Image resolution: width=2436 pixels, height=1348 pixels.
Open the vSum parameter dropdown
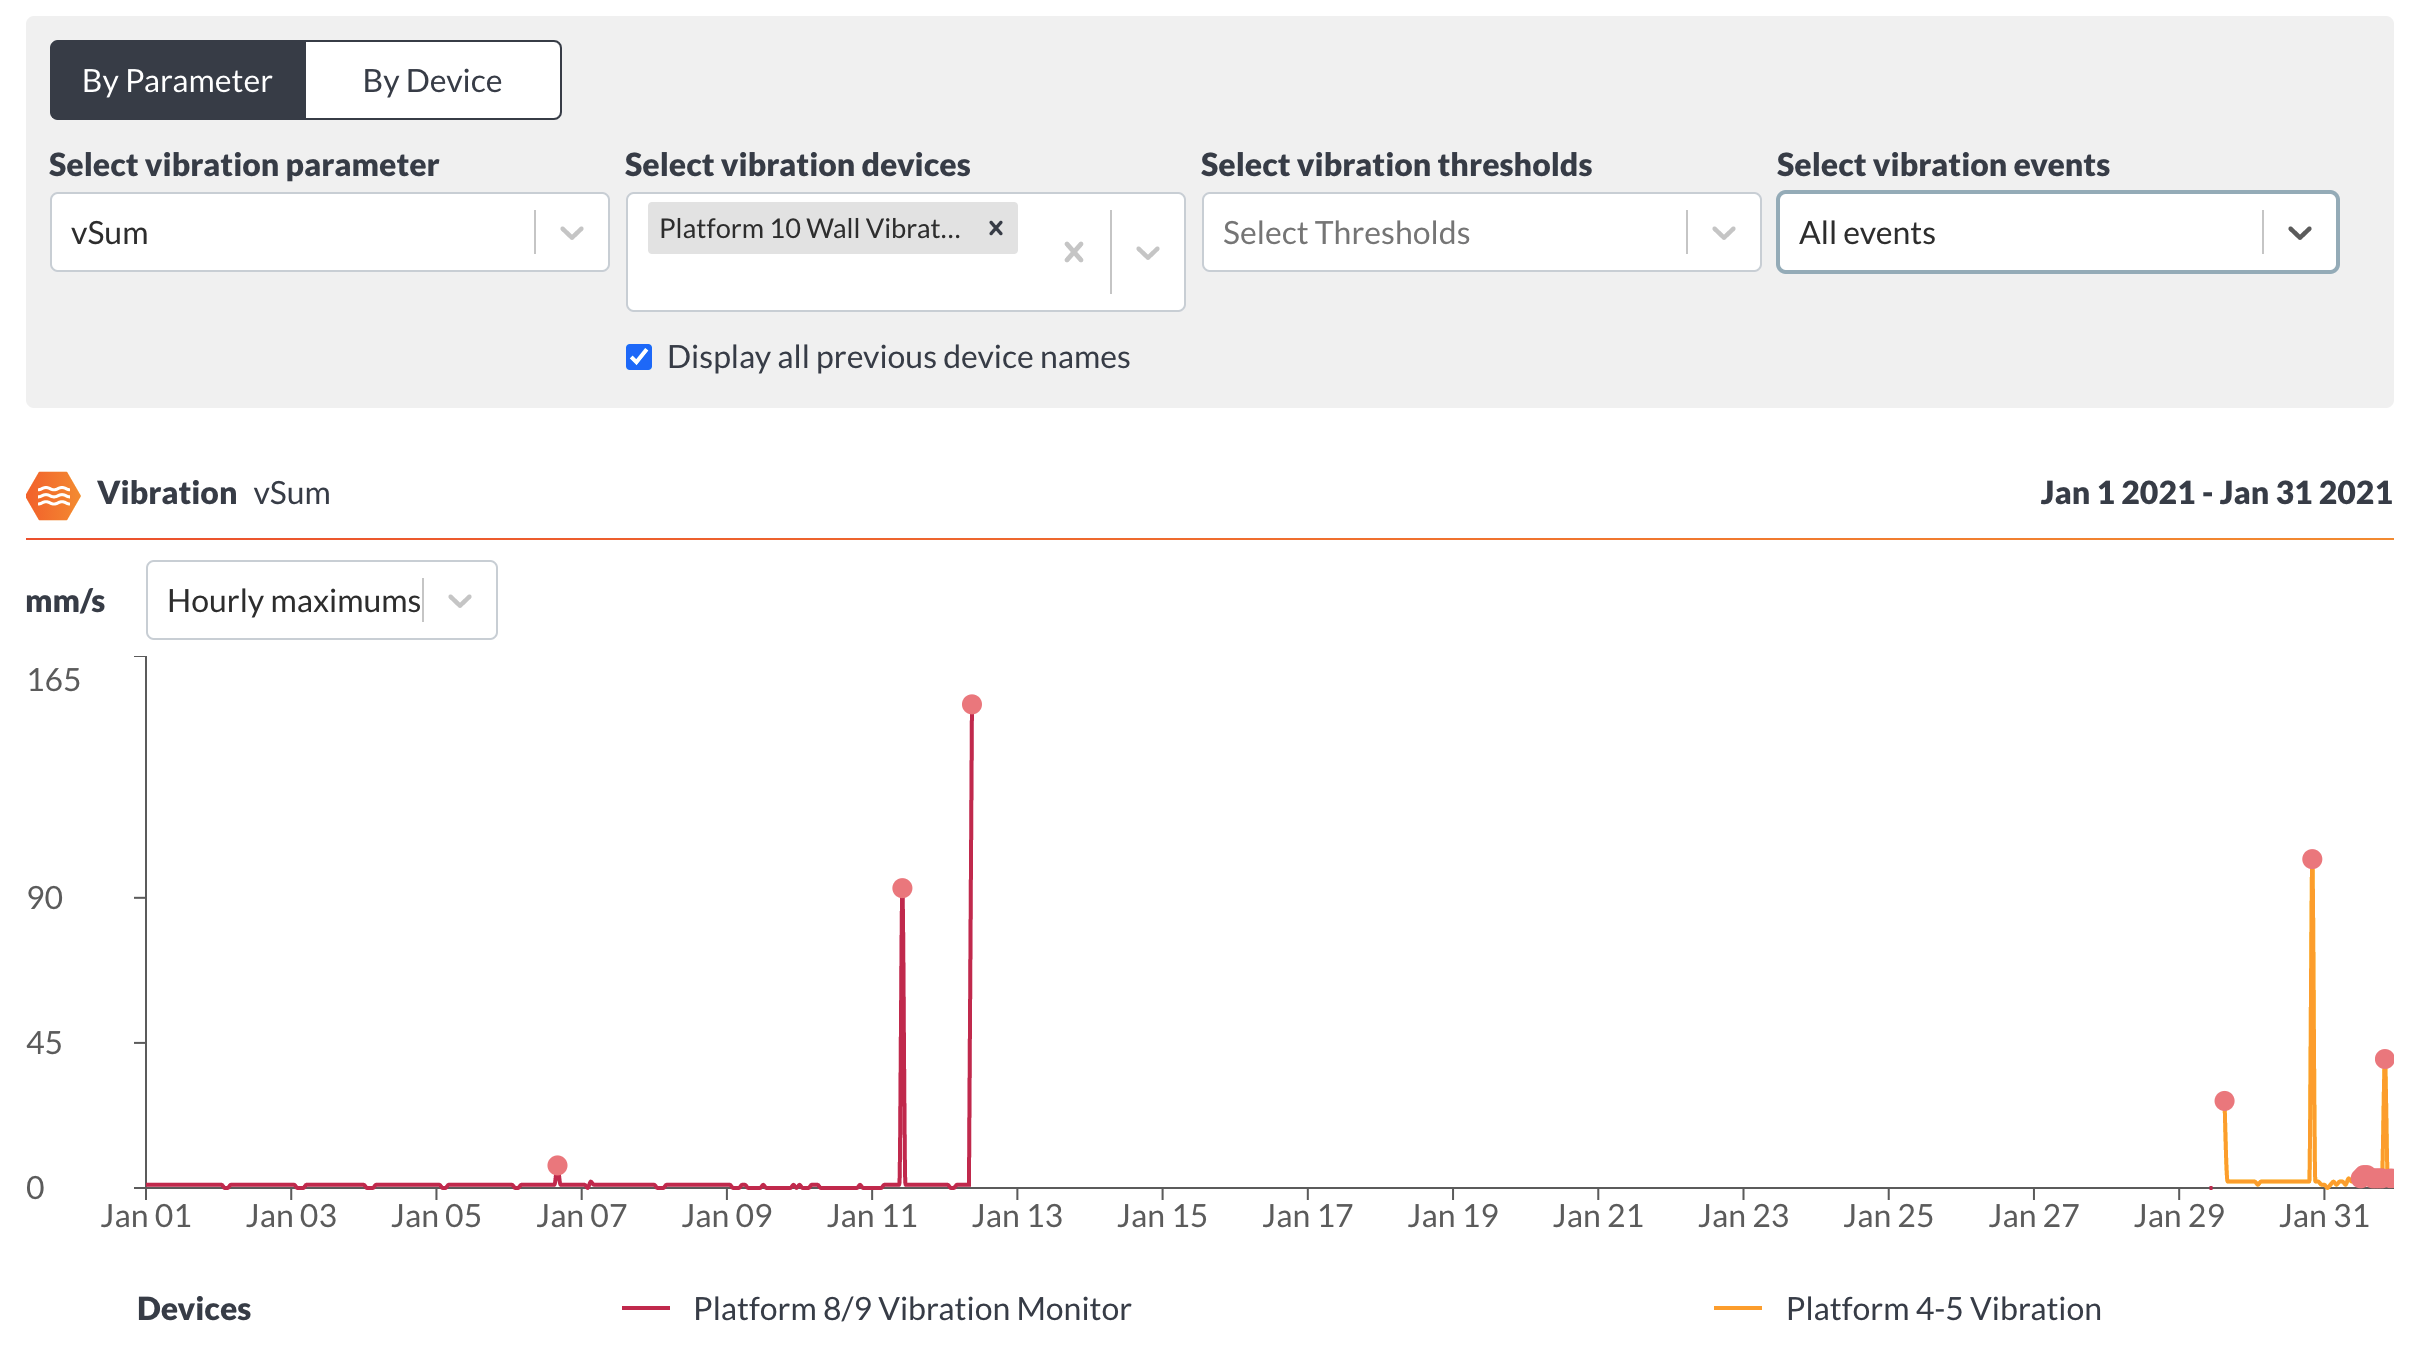pos(329,232)
